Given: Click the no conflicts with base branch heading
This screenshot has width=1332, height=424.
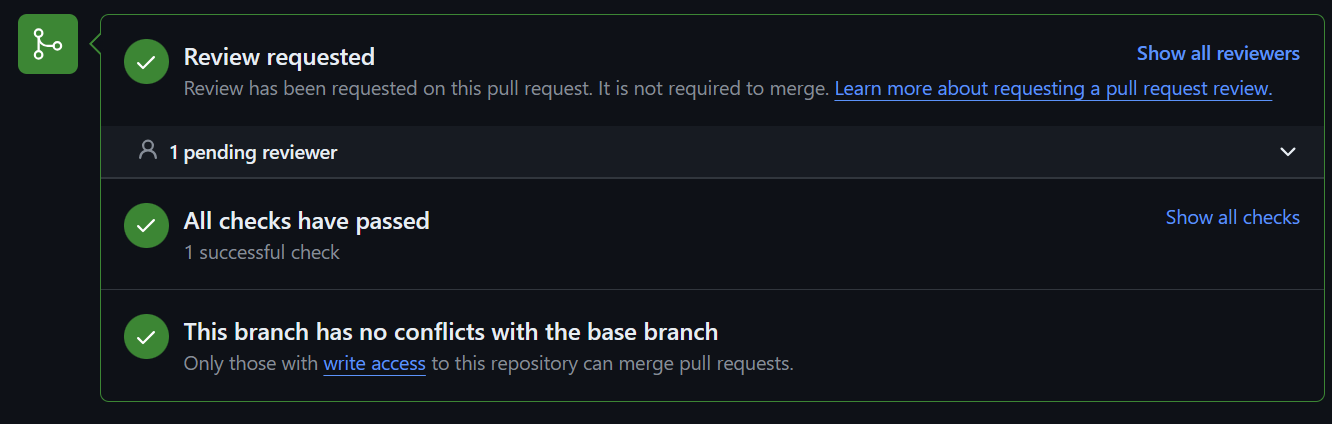Looking at the screenshot, I should pos(451,332).
